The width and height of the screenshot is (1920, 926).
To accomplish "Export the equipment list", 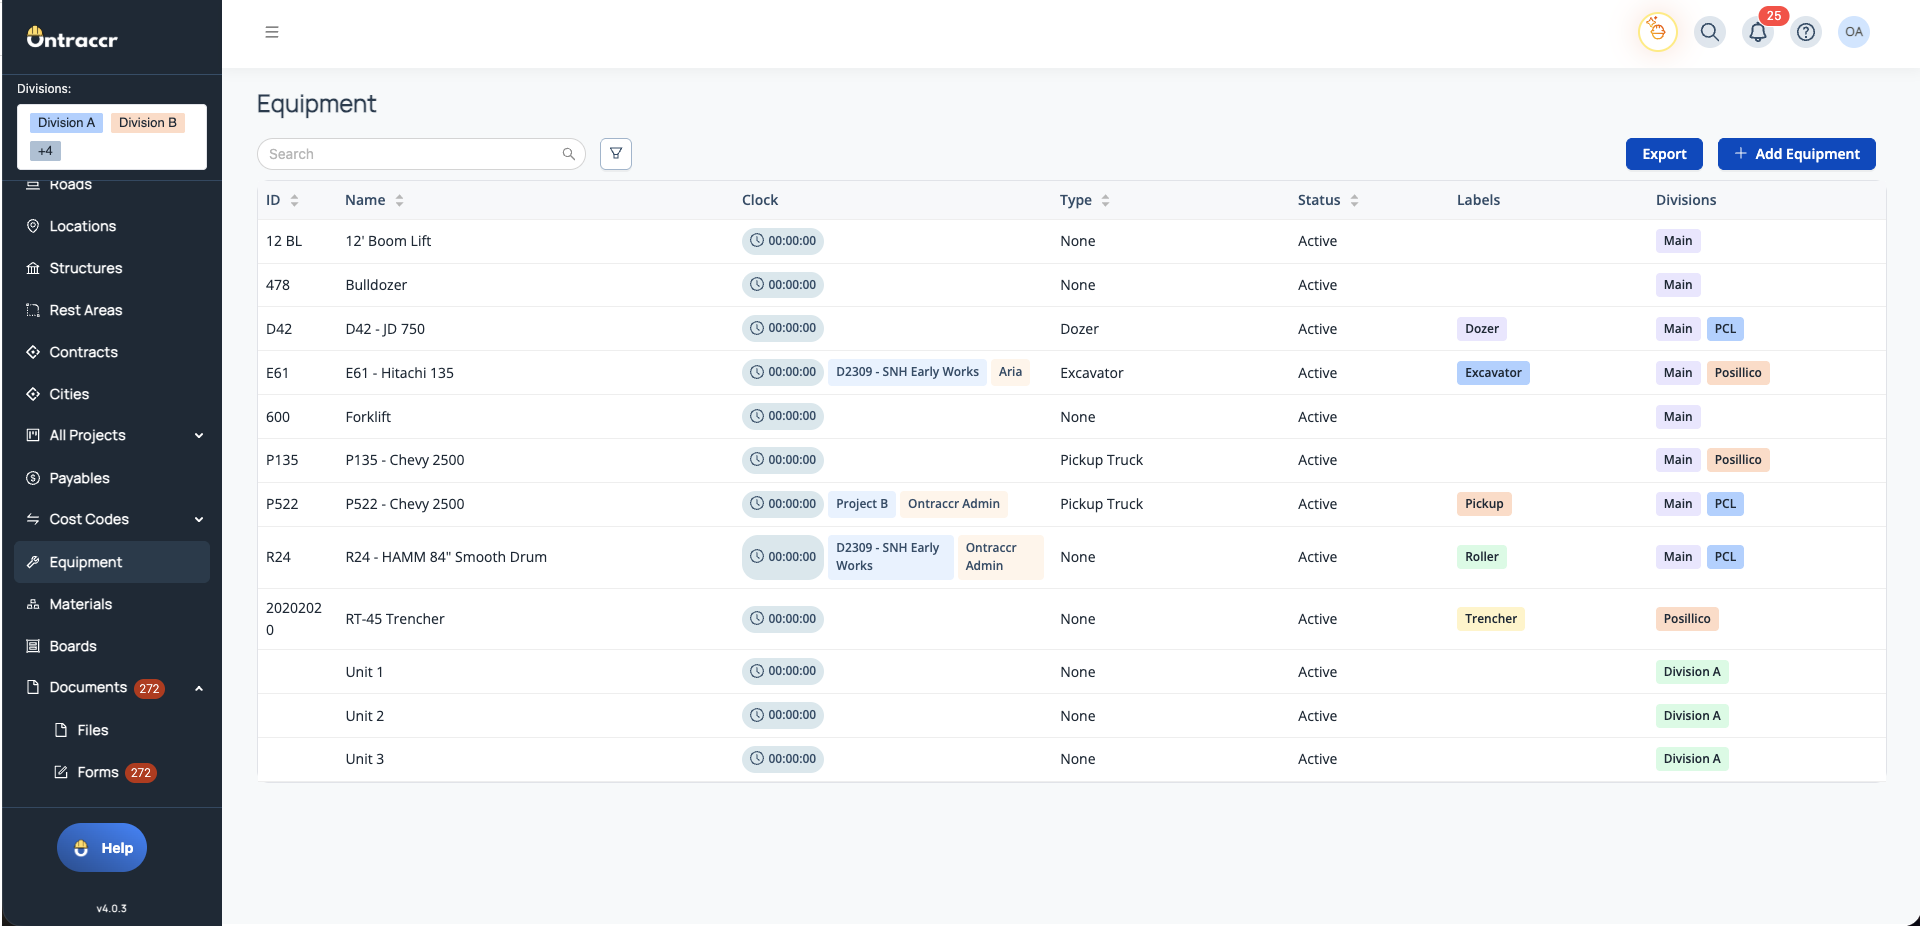I will [x=1664, y=154].
